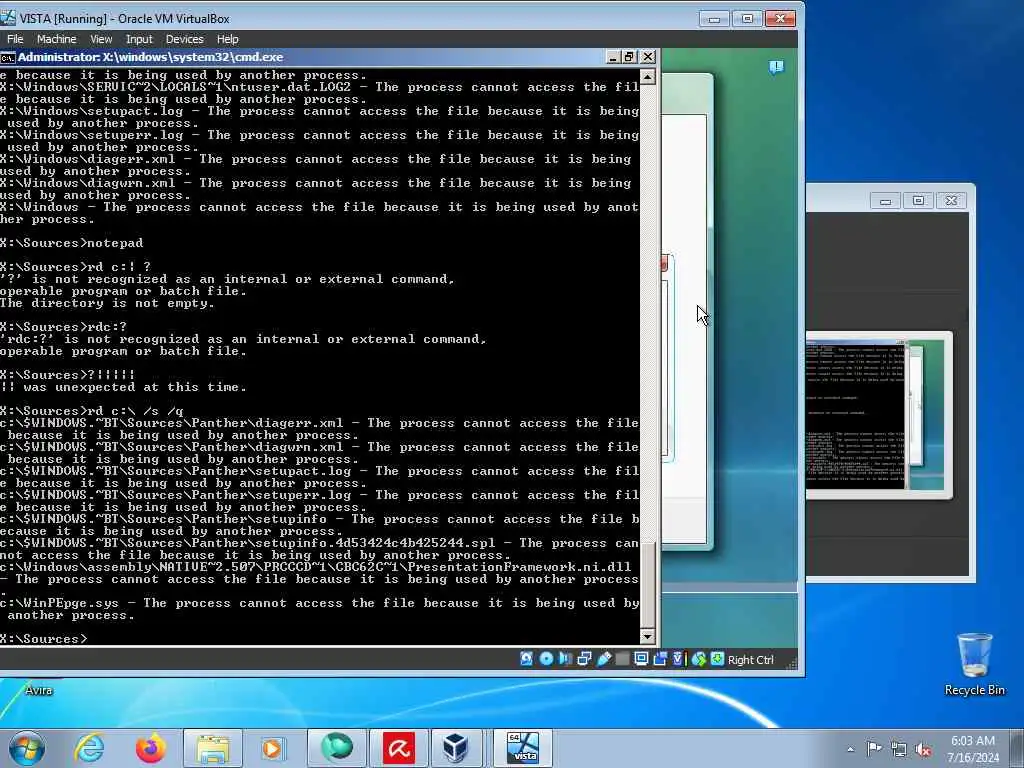Click the optical drive status icon
This screenshot has width=1024, height=768.
click(546, 659)
